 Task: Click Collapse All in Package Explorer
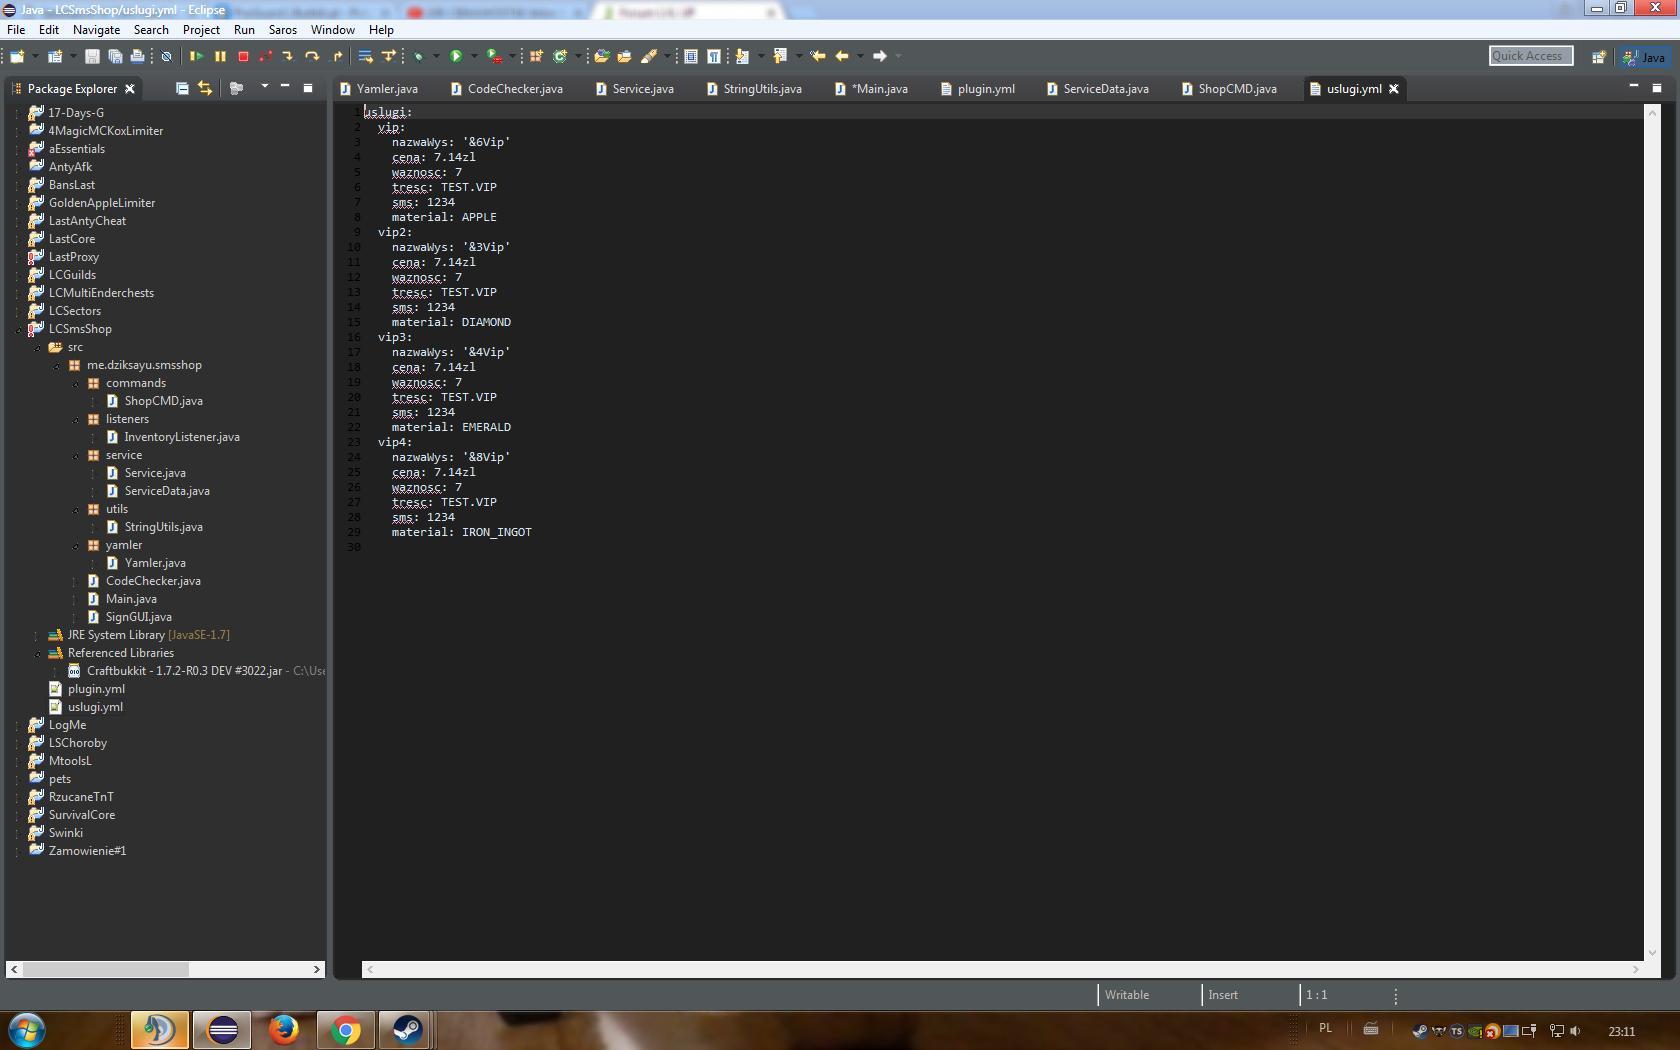182,88
